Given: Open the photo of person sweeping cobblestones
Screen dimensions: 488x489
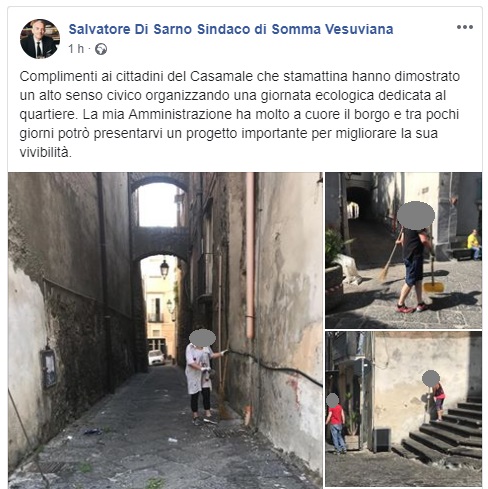Looking at the screenshot, I should 403,250.
